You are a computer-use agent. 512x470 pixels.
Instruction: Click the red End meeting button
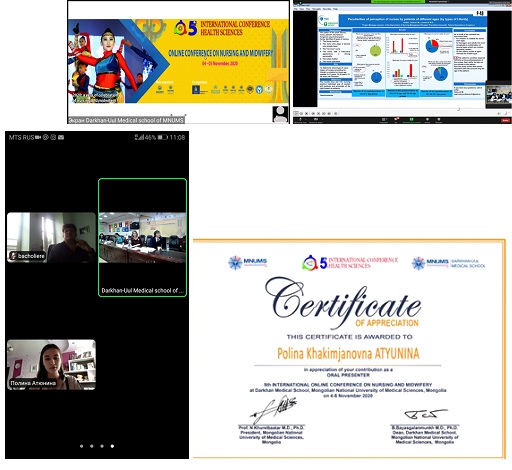point(505,120)
